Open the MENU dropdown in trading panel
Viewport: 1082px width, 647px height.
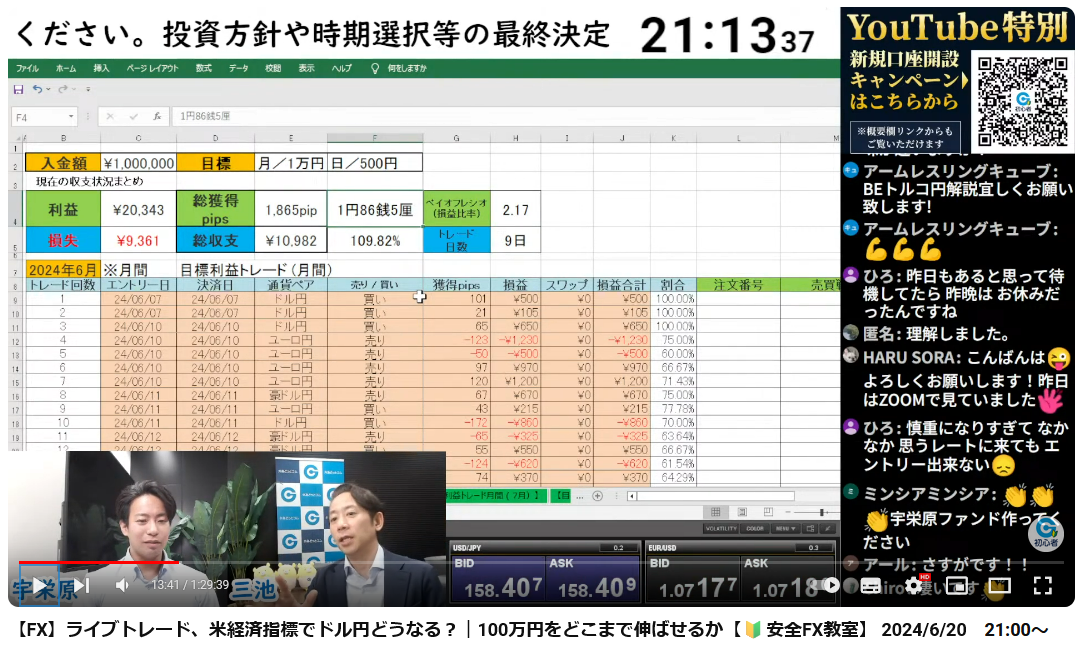tap(784, 528)
